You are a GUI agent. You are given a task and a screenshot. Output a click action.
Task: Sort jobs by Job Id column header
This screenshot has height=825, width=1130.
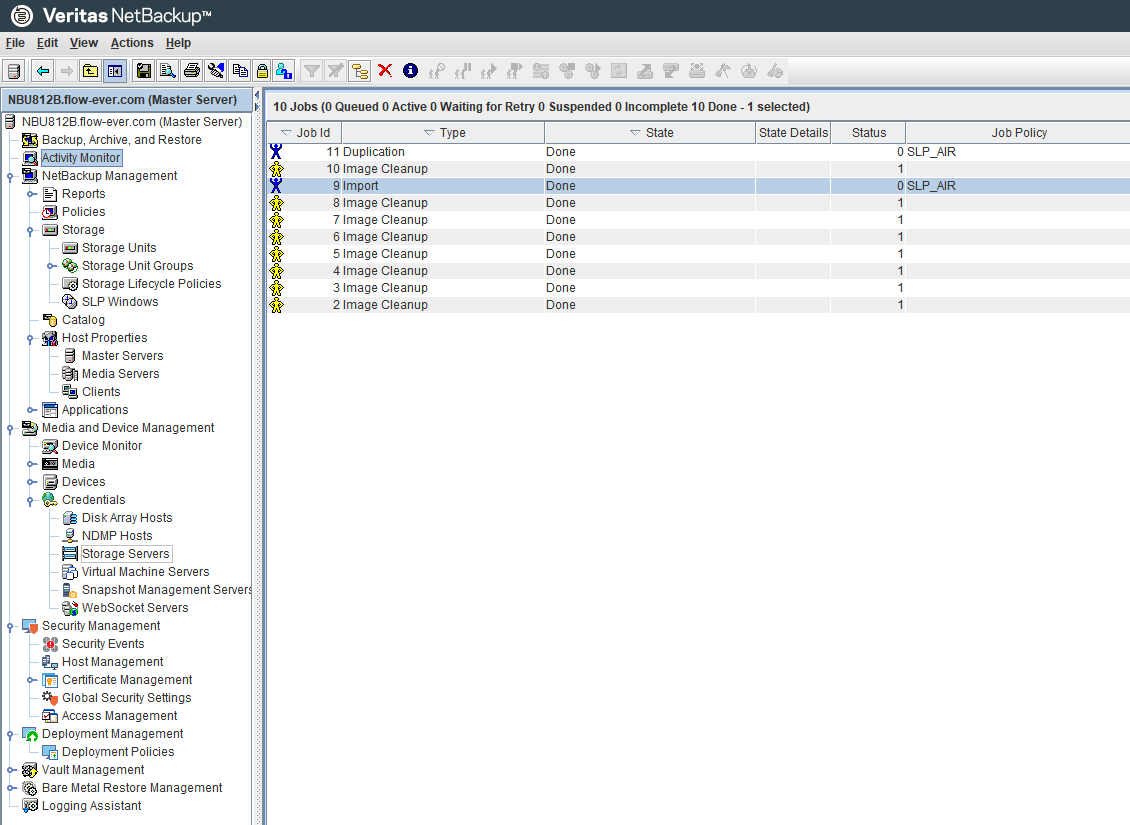tap(304, 133)
